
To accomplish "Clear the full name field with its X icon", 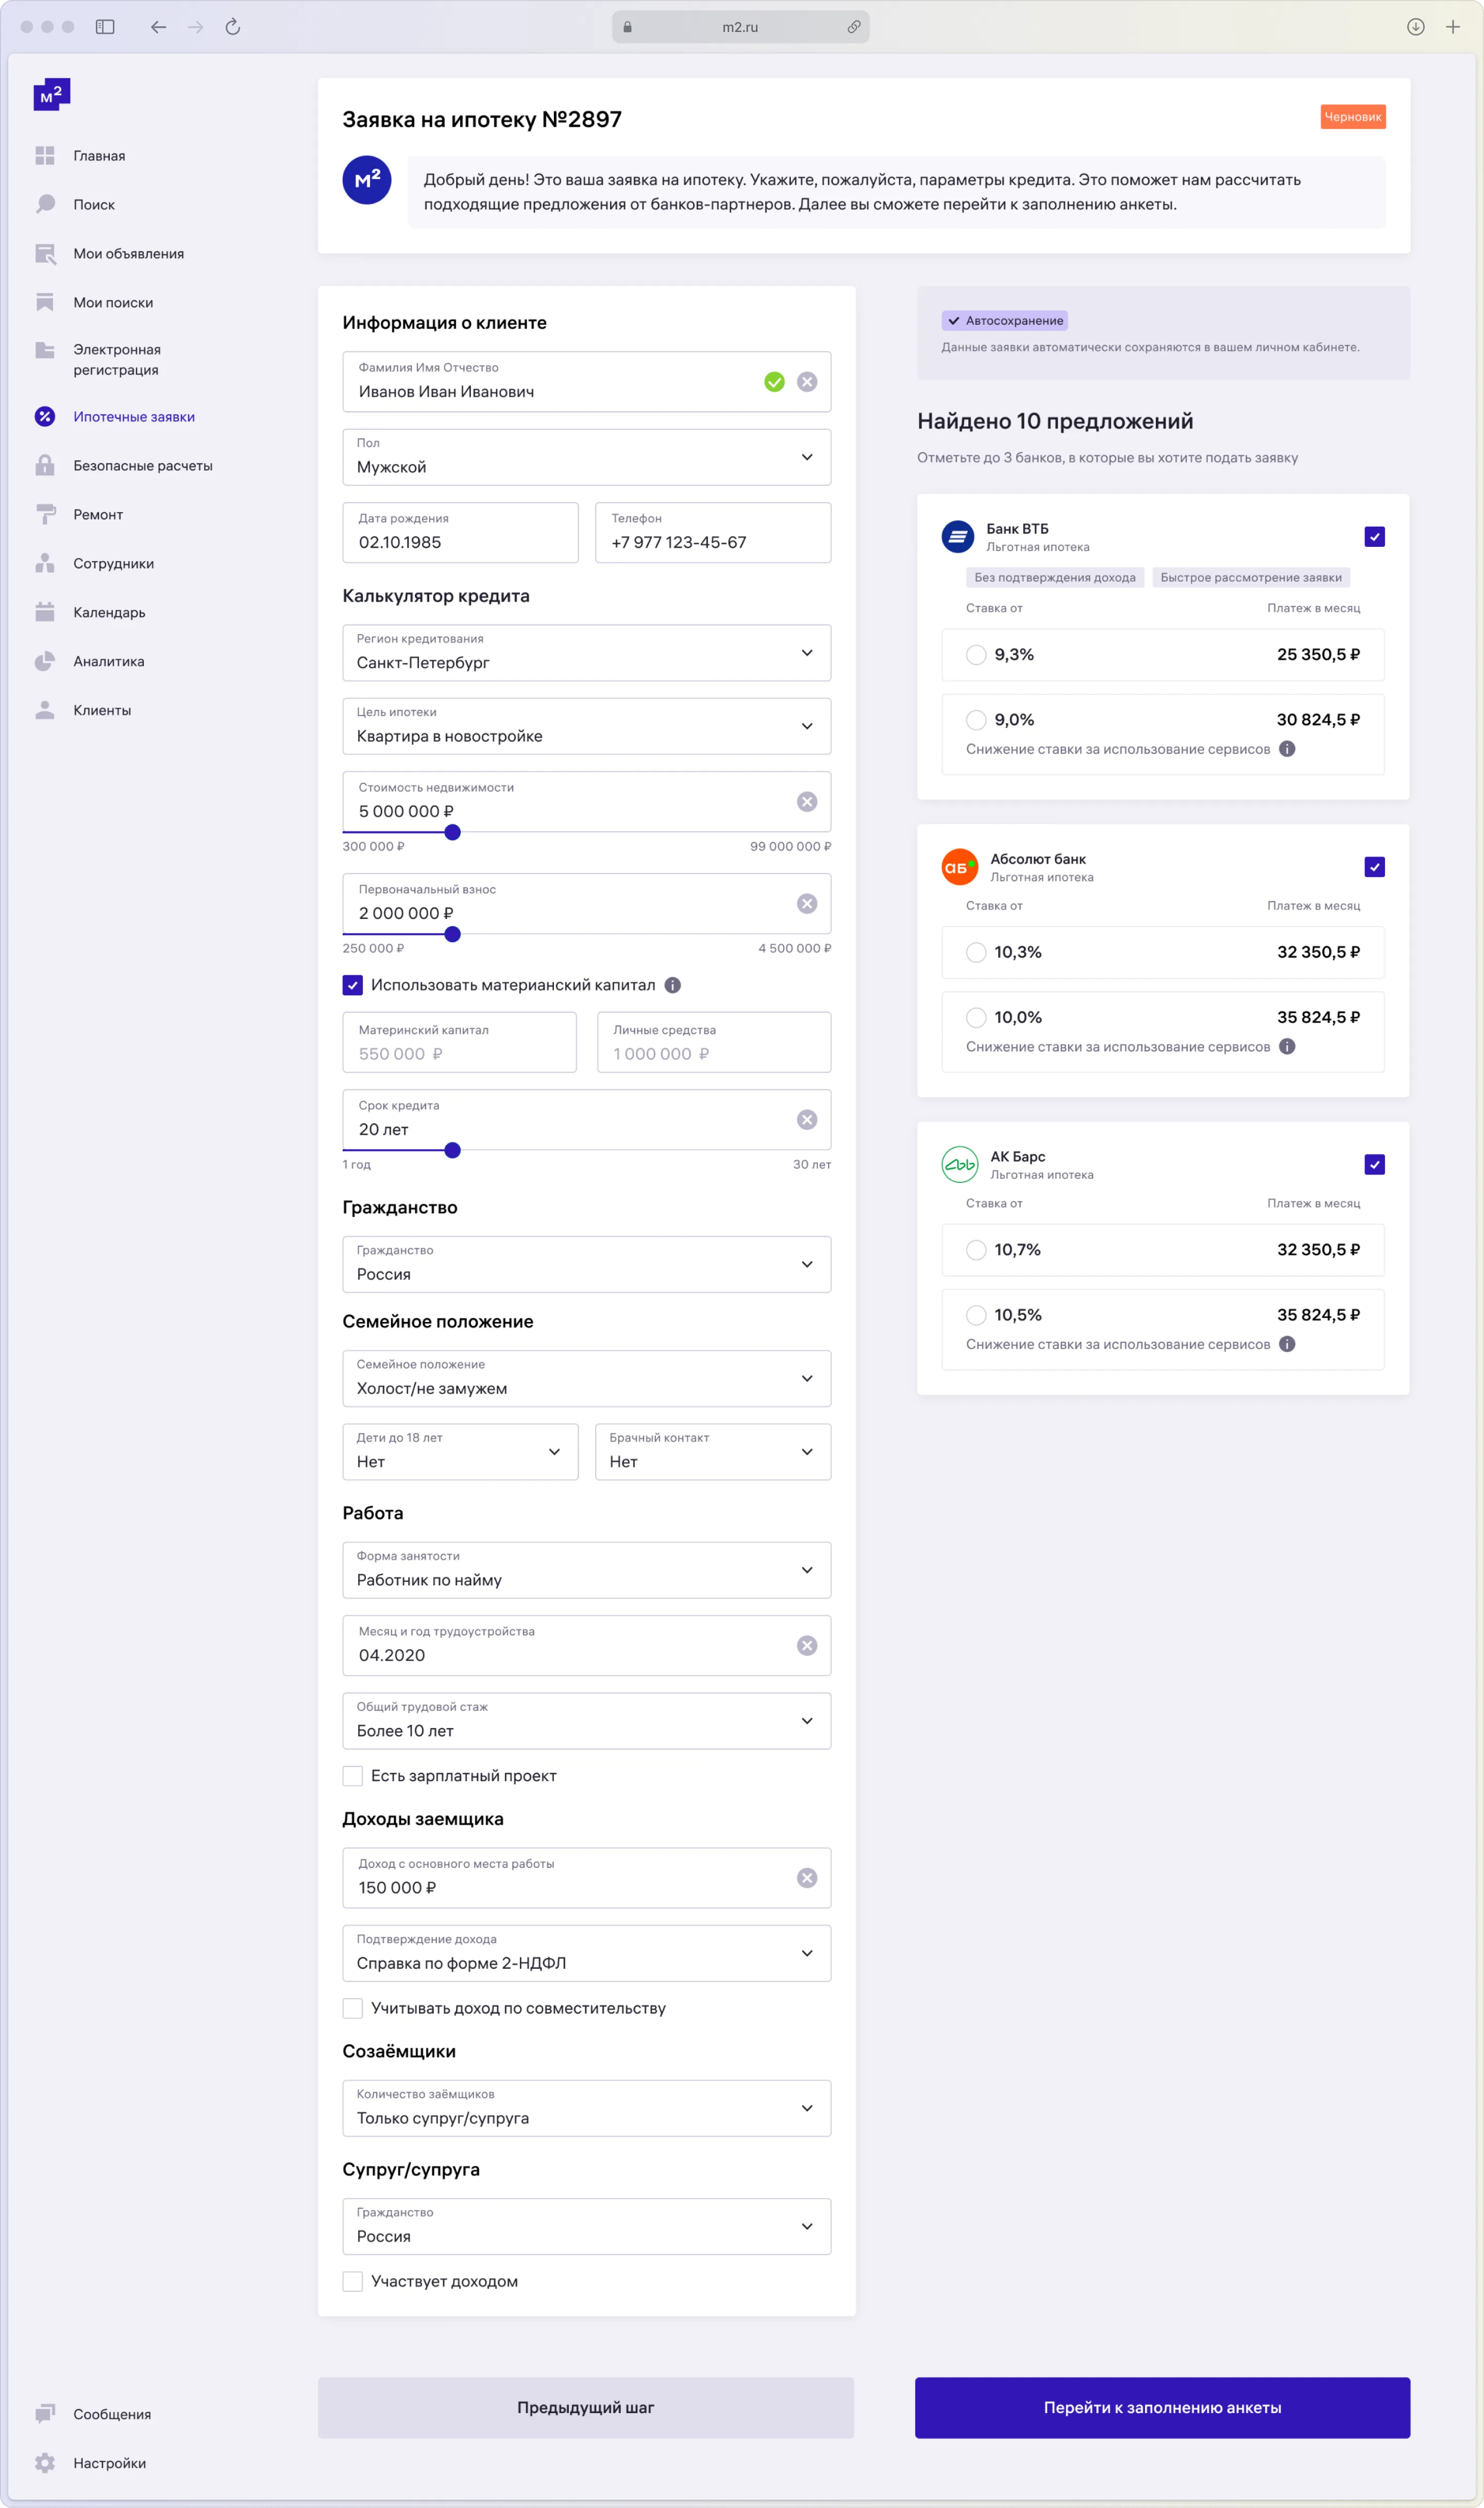I will [x=807, y=382].
